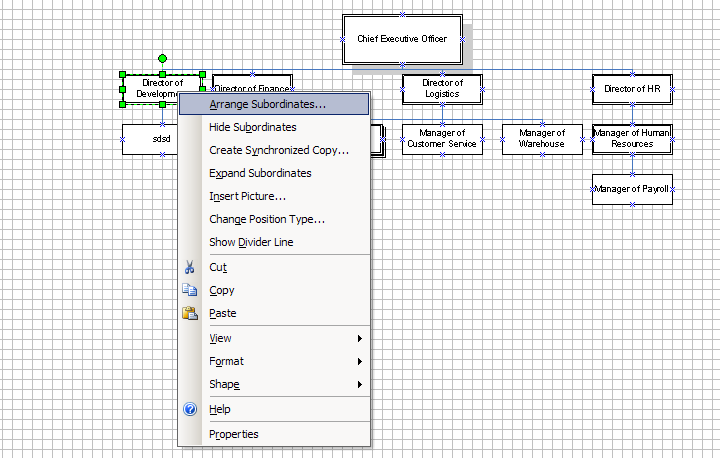720x458 pixels.
Task: Open the Shape submenu arrow
Action: coord(359,385)
